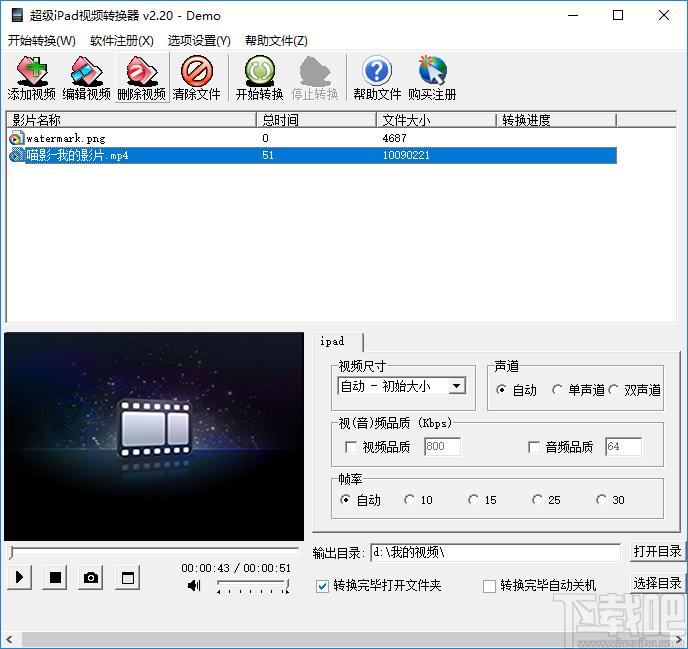Click the horizontal scrollbar right arrow
The image size is (688, 649).
678,640
